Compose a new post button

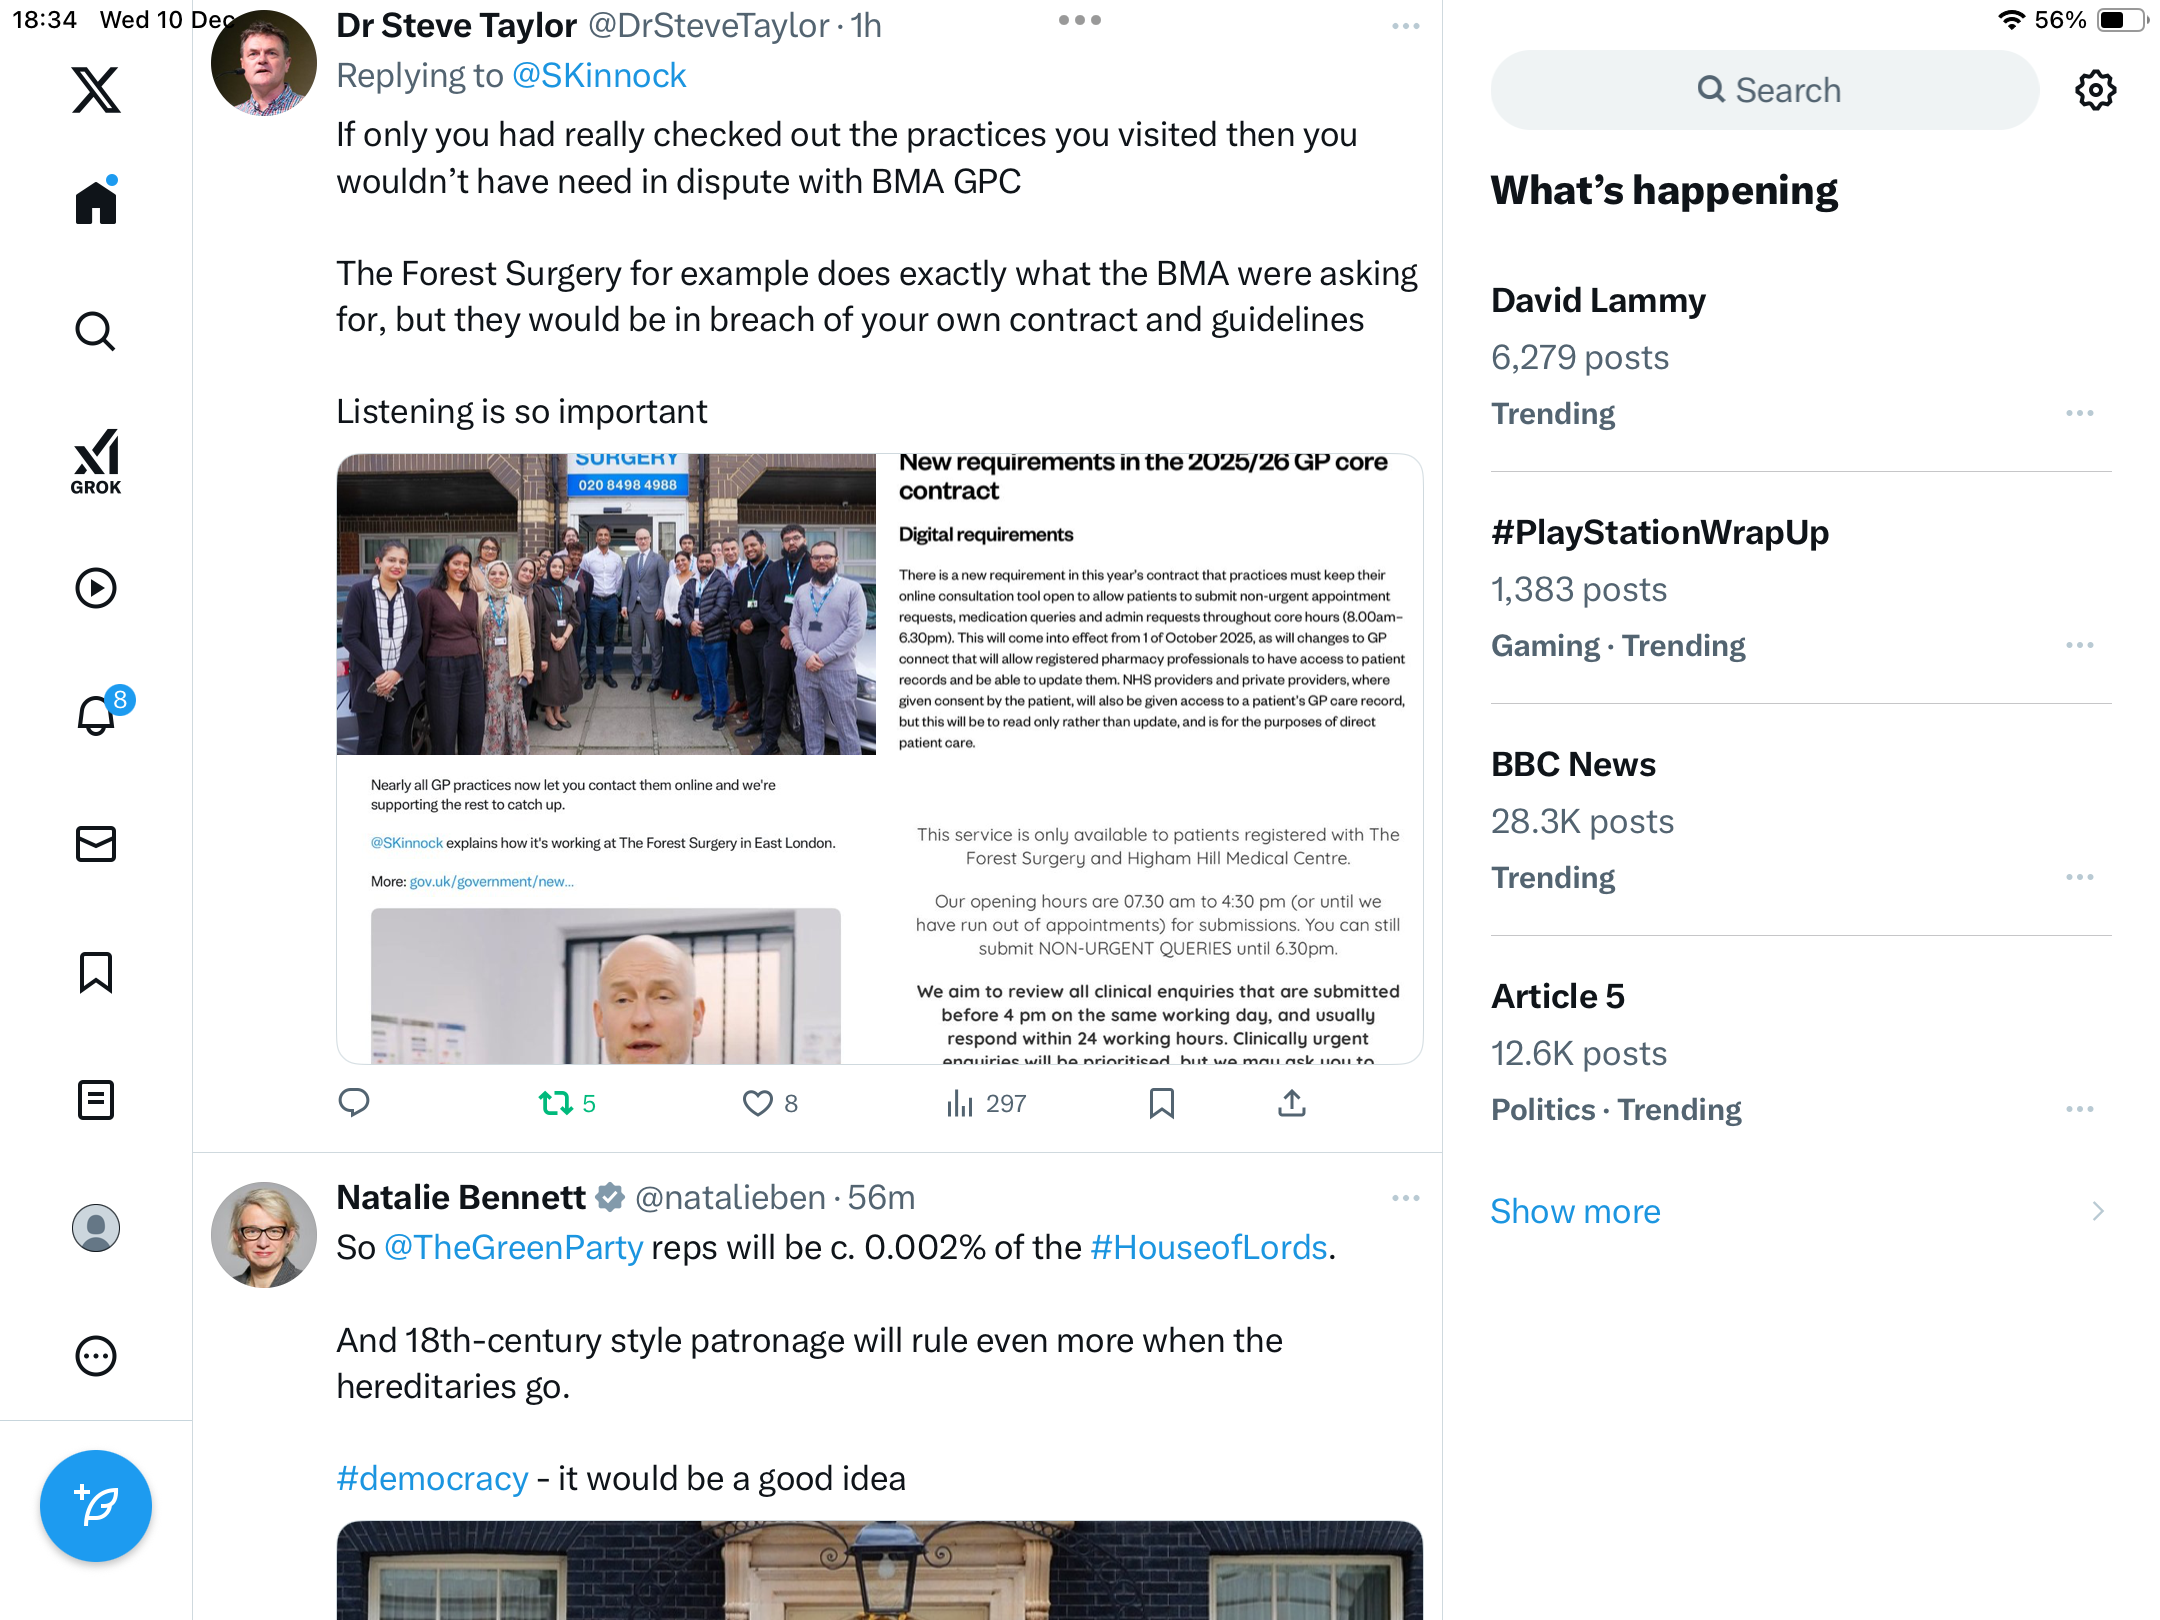(x=96, y=1505)
